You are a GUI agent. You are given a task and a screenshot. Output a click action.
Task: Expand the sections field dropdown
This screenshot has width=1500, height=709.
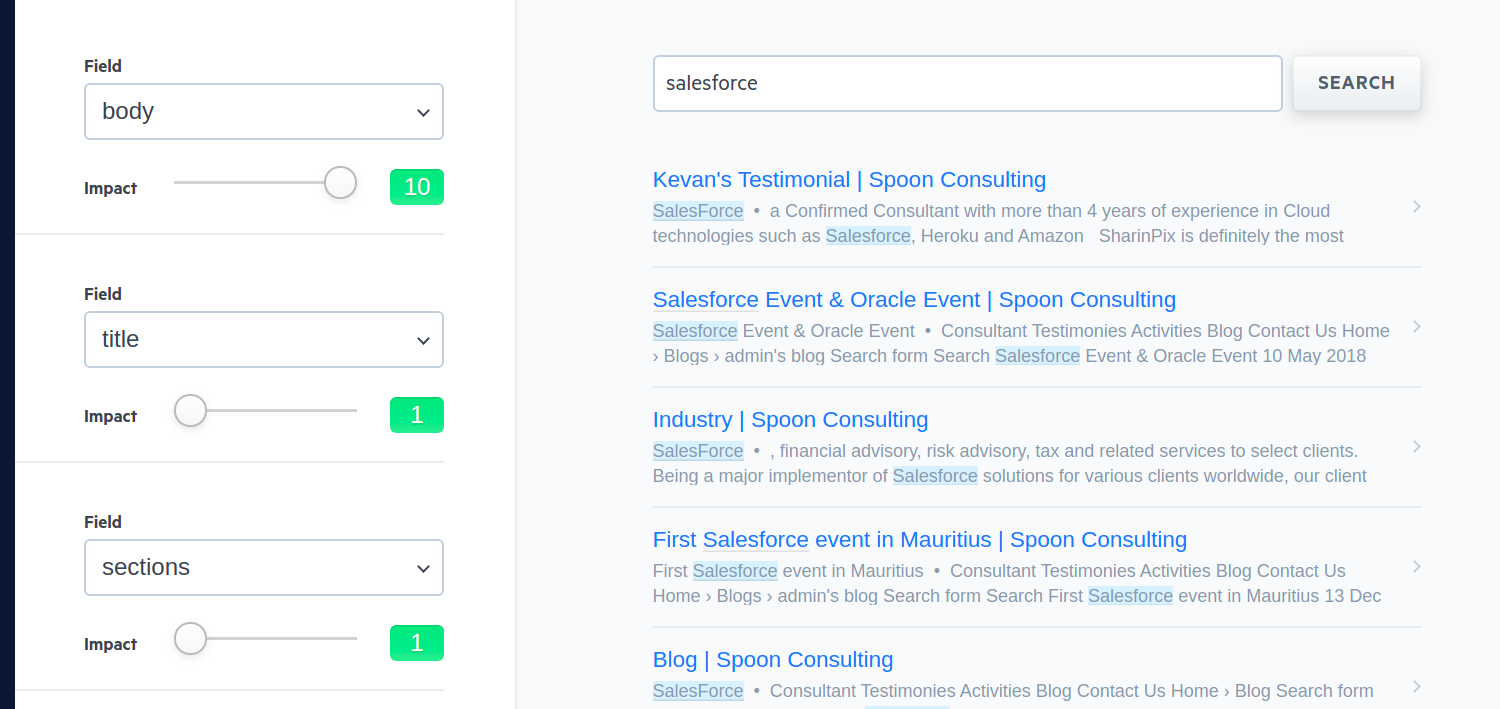point(264,568)
